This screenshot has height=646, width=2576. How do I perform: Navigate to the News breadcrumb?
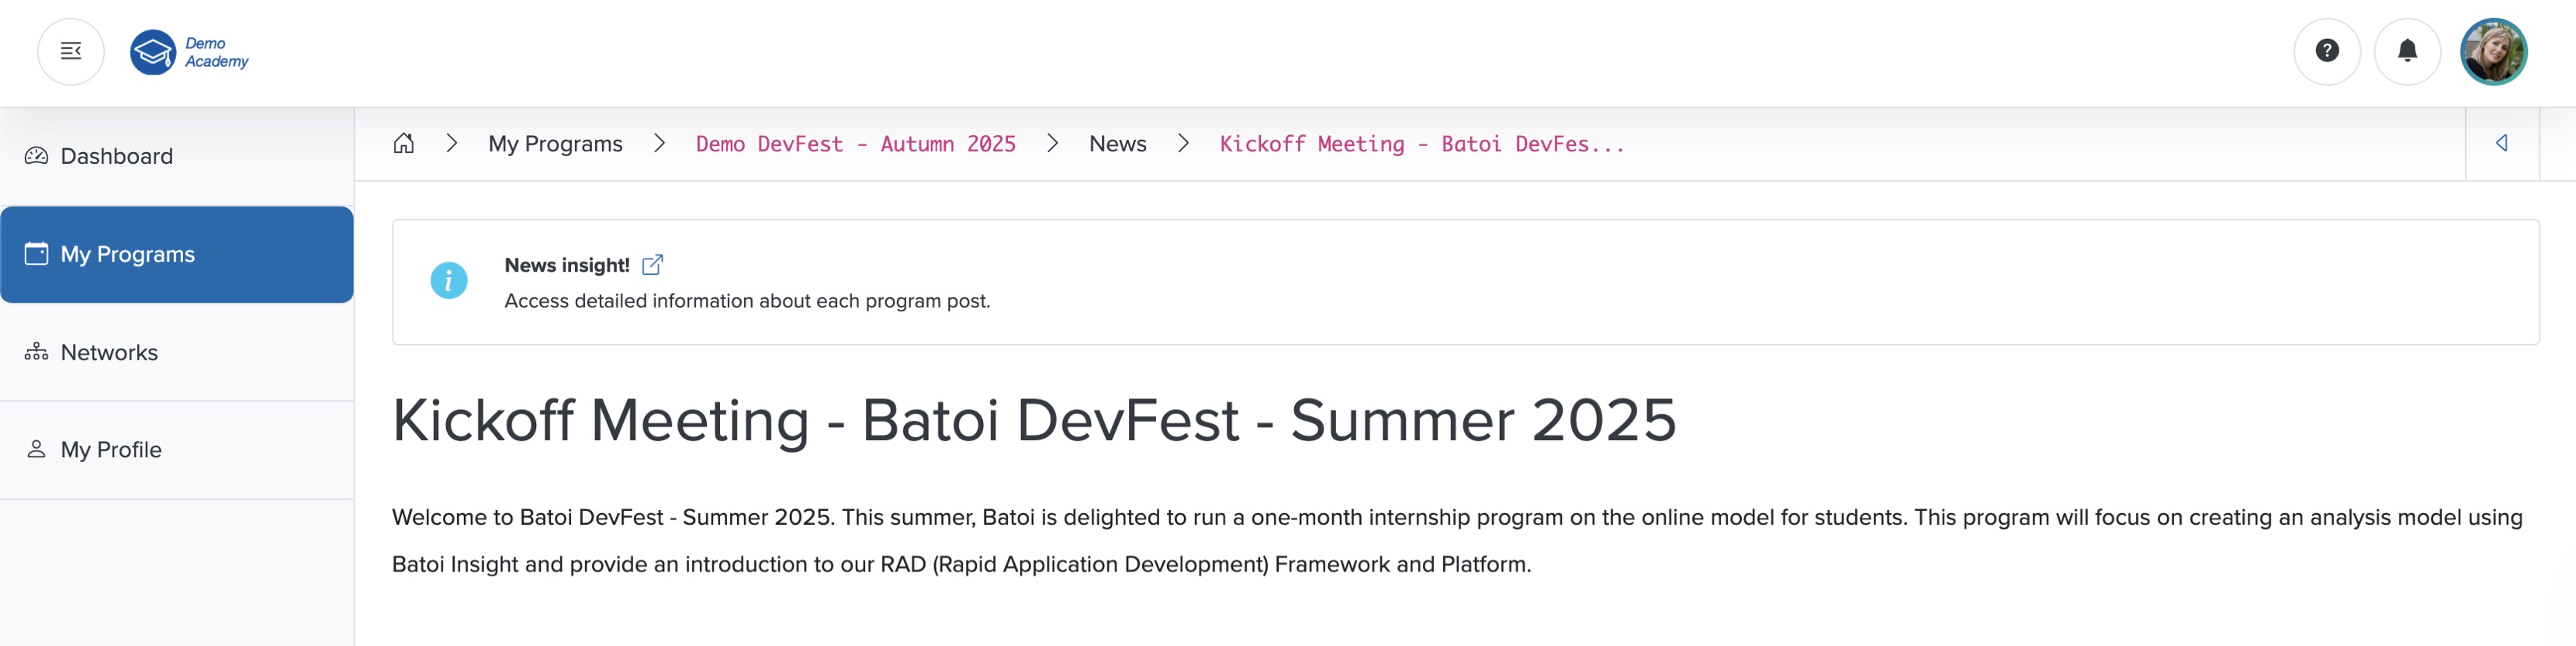[1117, 144]
